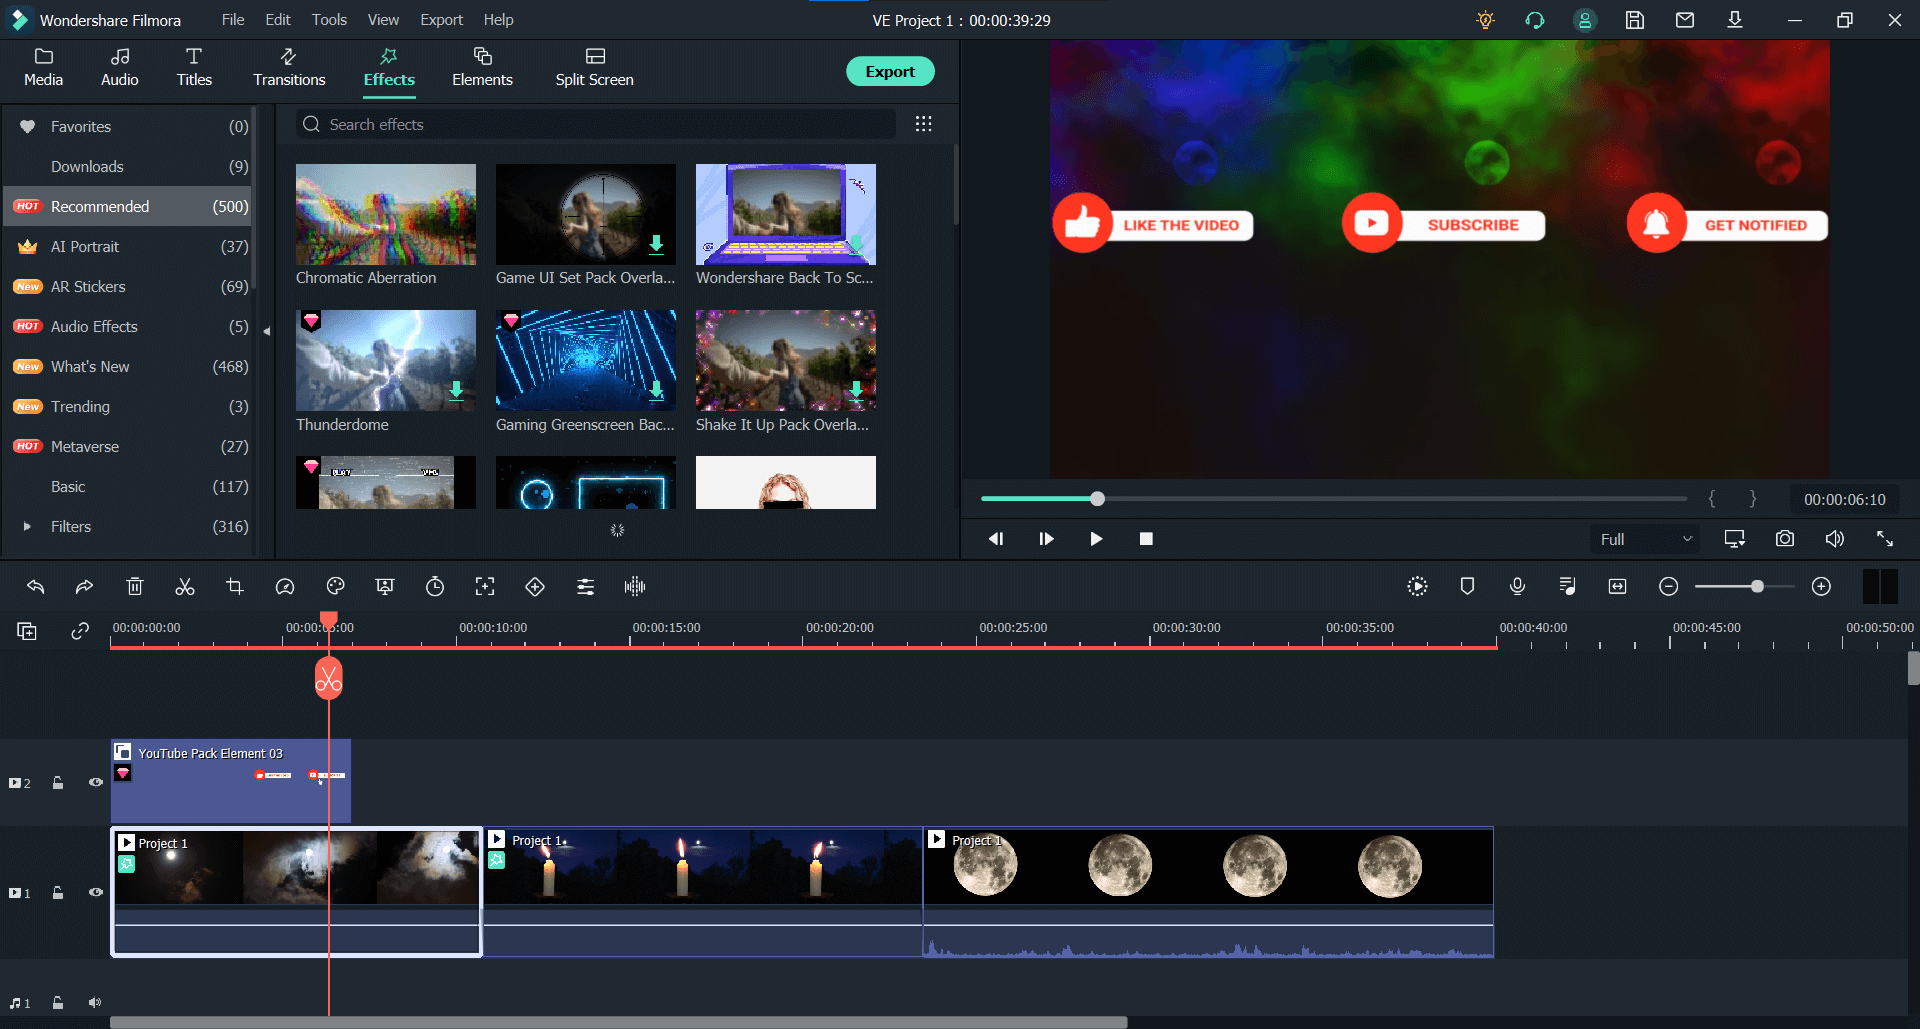The height and width of the screenshot is (1029, 1920).
Task: Enter fullscreen preview with expand arrows
Action: point(1884,539)
